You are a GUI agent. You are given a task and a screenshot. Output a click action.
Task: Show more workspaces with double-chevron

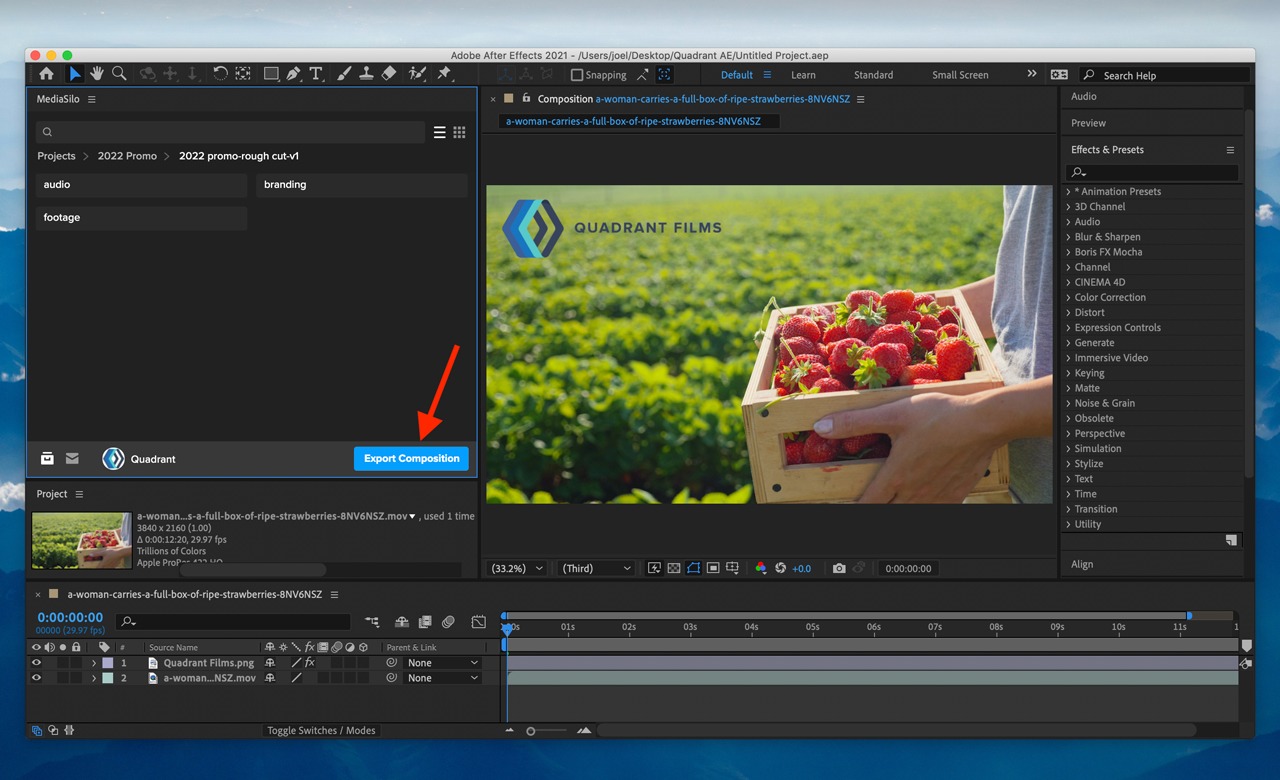click(1032, 74)
